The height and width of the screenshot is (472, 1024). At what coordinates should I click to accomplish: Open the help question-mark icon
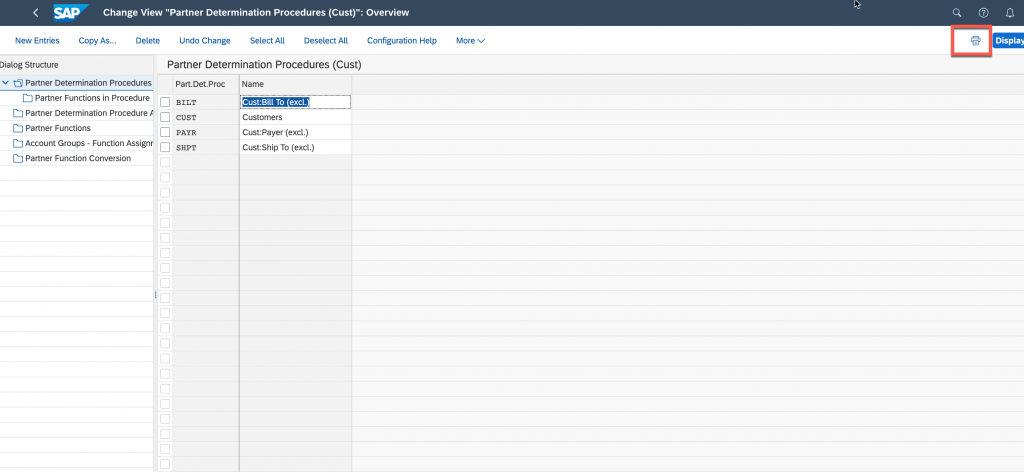(984, 12)
